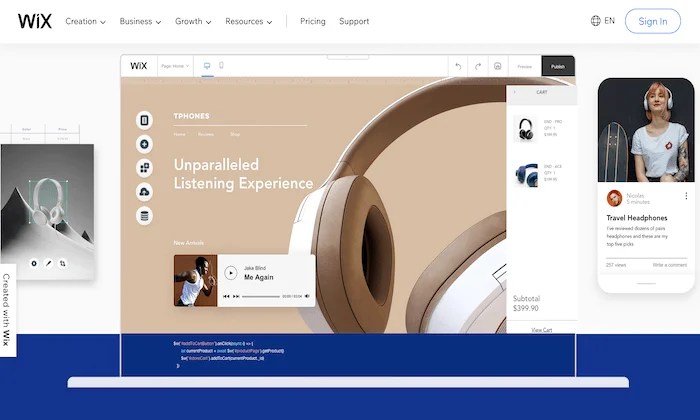Click the Me Again track progress slider
Viewport: 700px width, 420px height.
click(x=261, y=296)
